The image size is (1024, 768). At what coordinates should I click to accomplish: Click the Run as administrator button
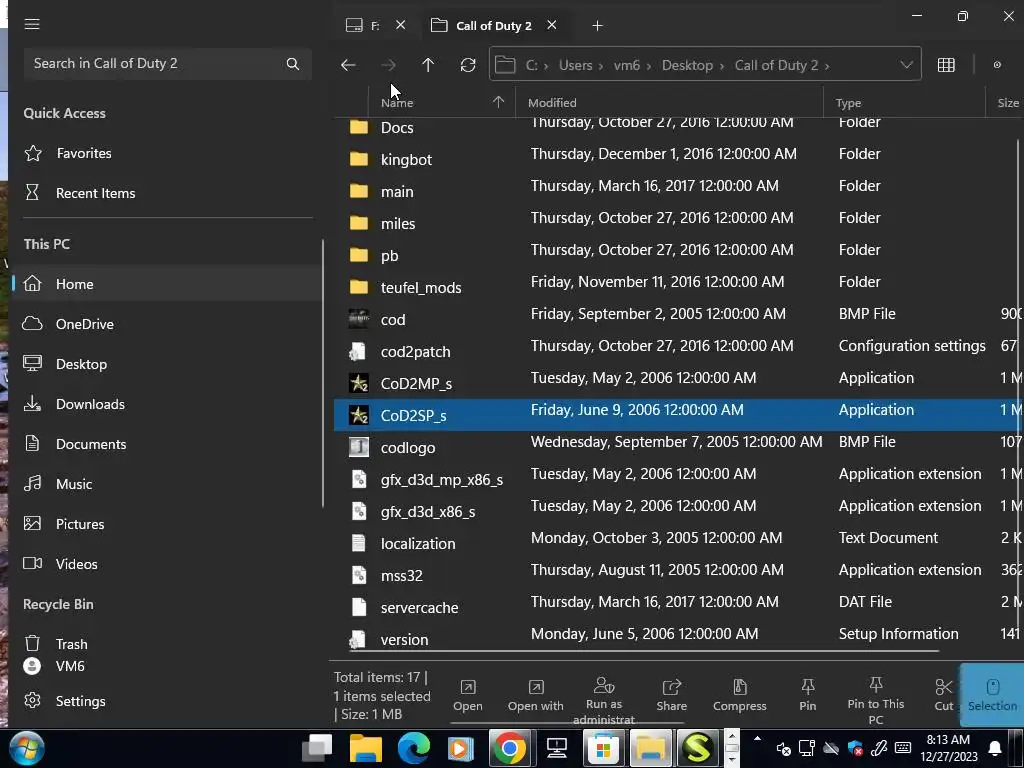[603, 701]
